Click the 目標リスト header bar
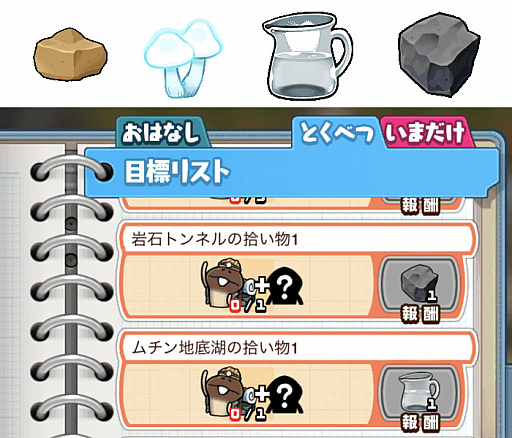The image size is (512, 438). [291, 173]
